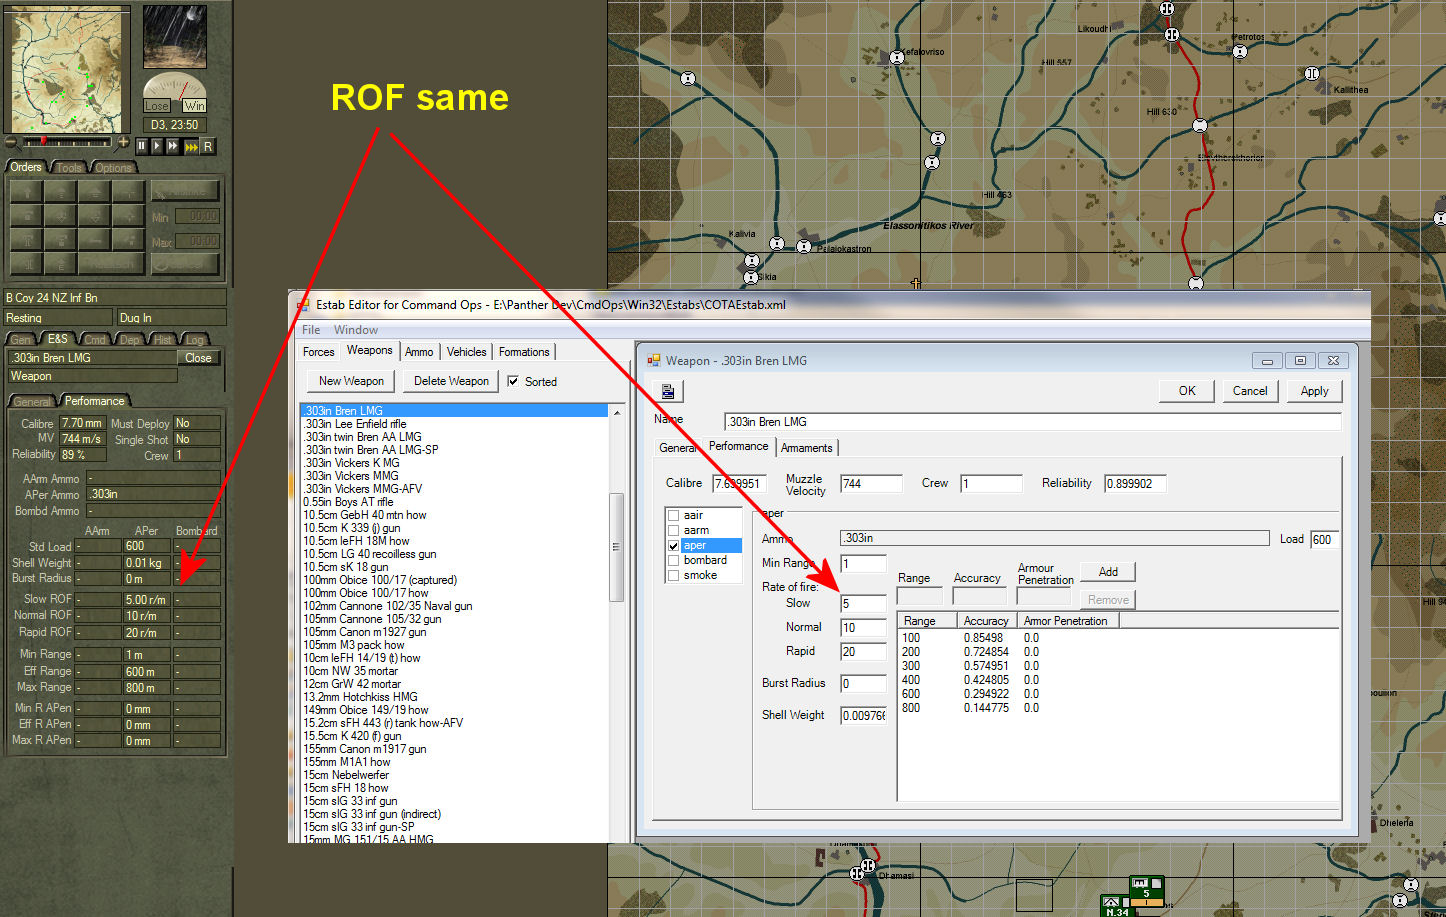Switch to the Vehicles tab

[466, 352]
